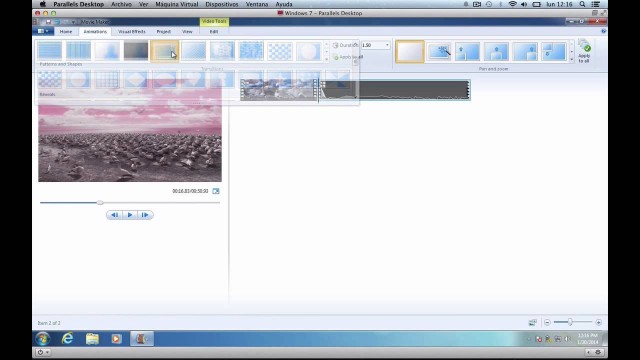
Task: Open the quick access toolbar customize dropdown
Action: click(73, 22)
